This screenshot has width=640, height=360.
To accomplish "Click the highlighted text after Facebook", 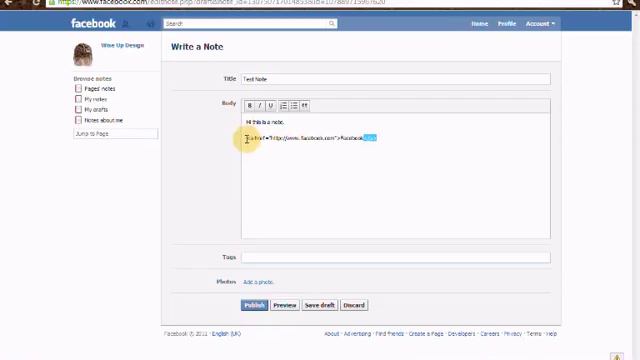I will pos(370,138).
